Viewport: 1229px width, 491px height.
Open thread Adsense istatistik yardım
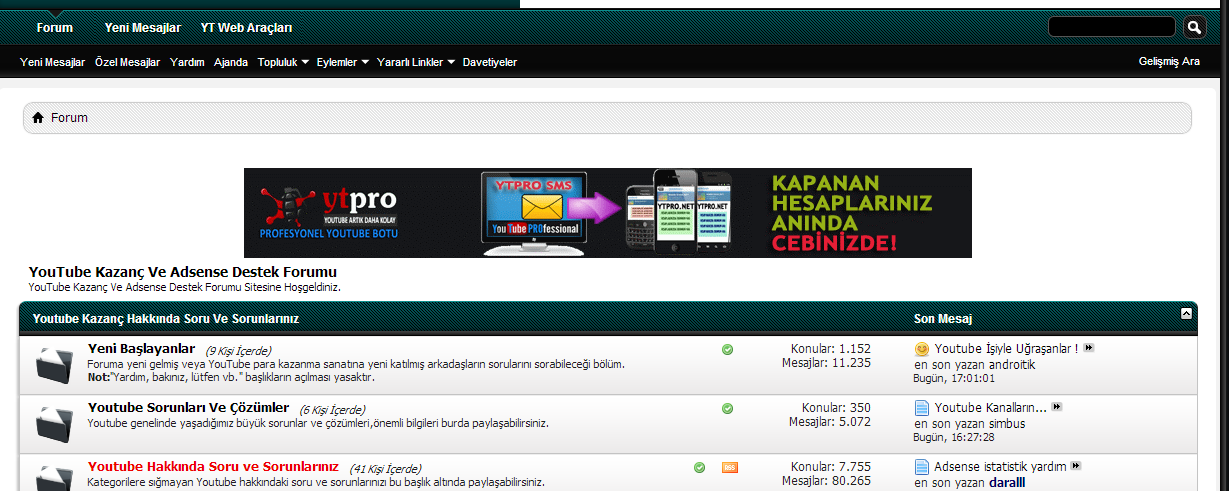coord(1000,467)
